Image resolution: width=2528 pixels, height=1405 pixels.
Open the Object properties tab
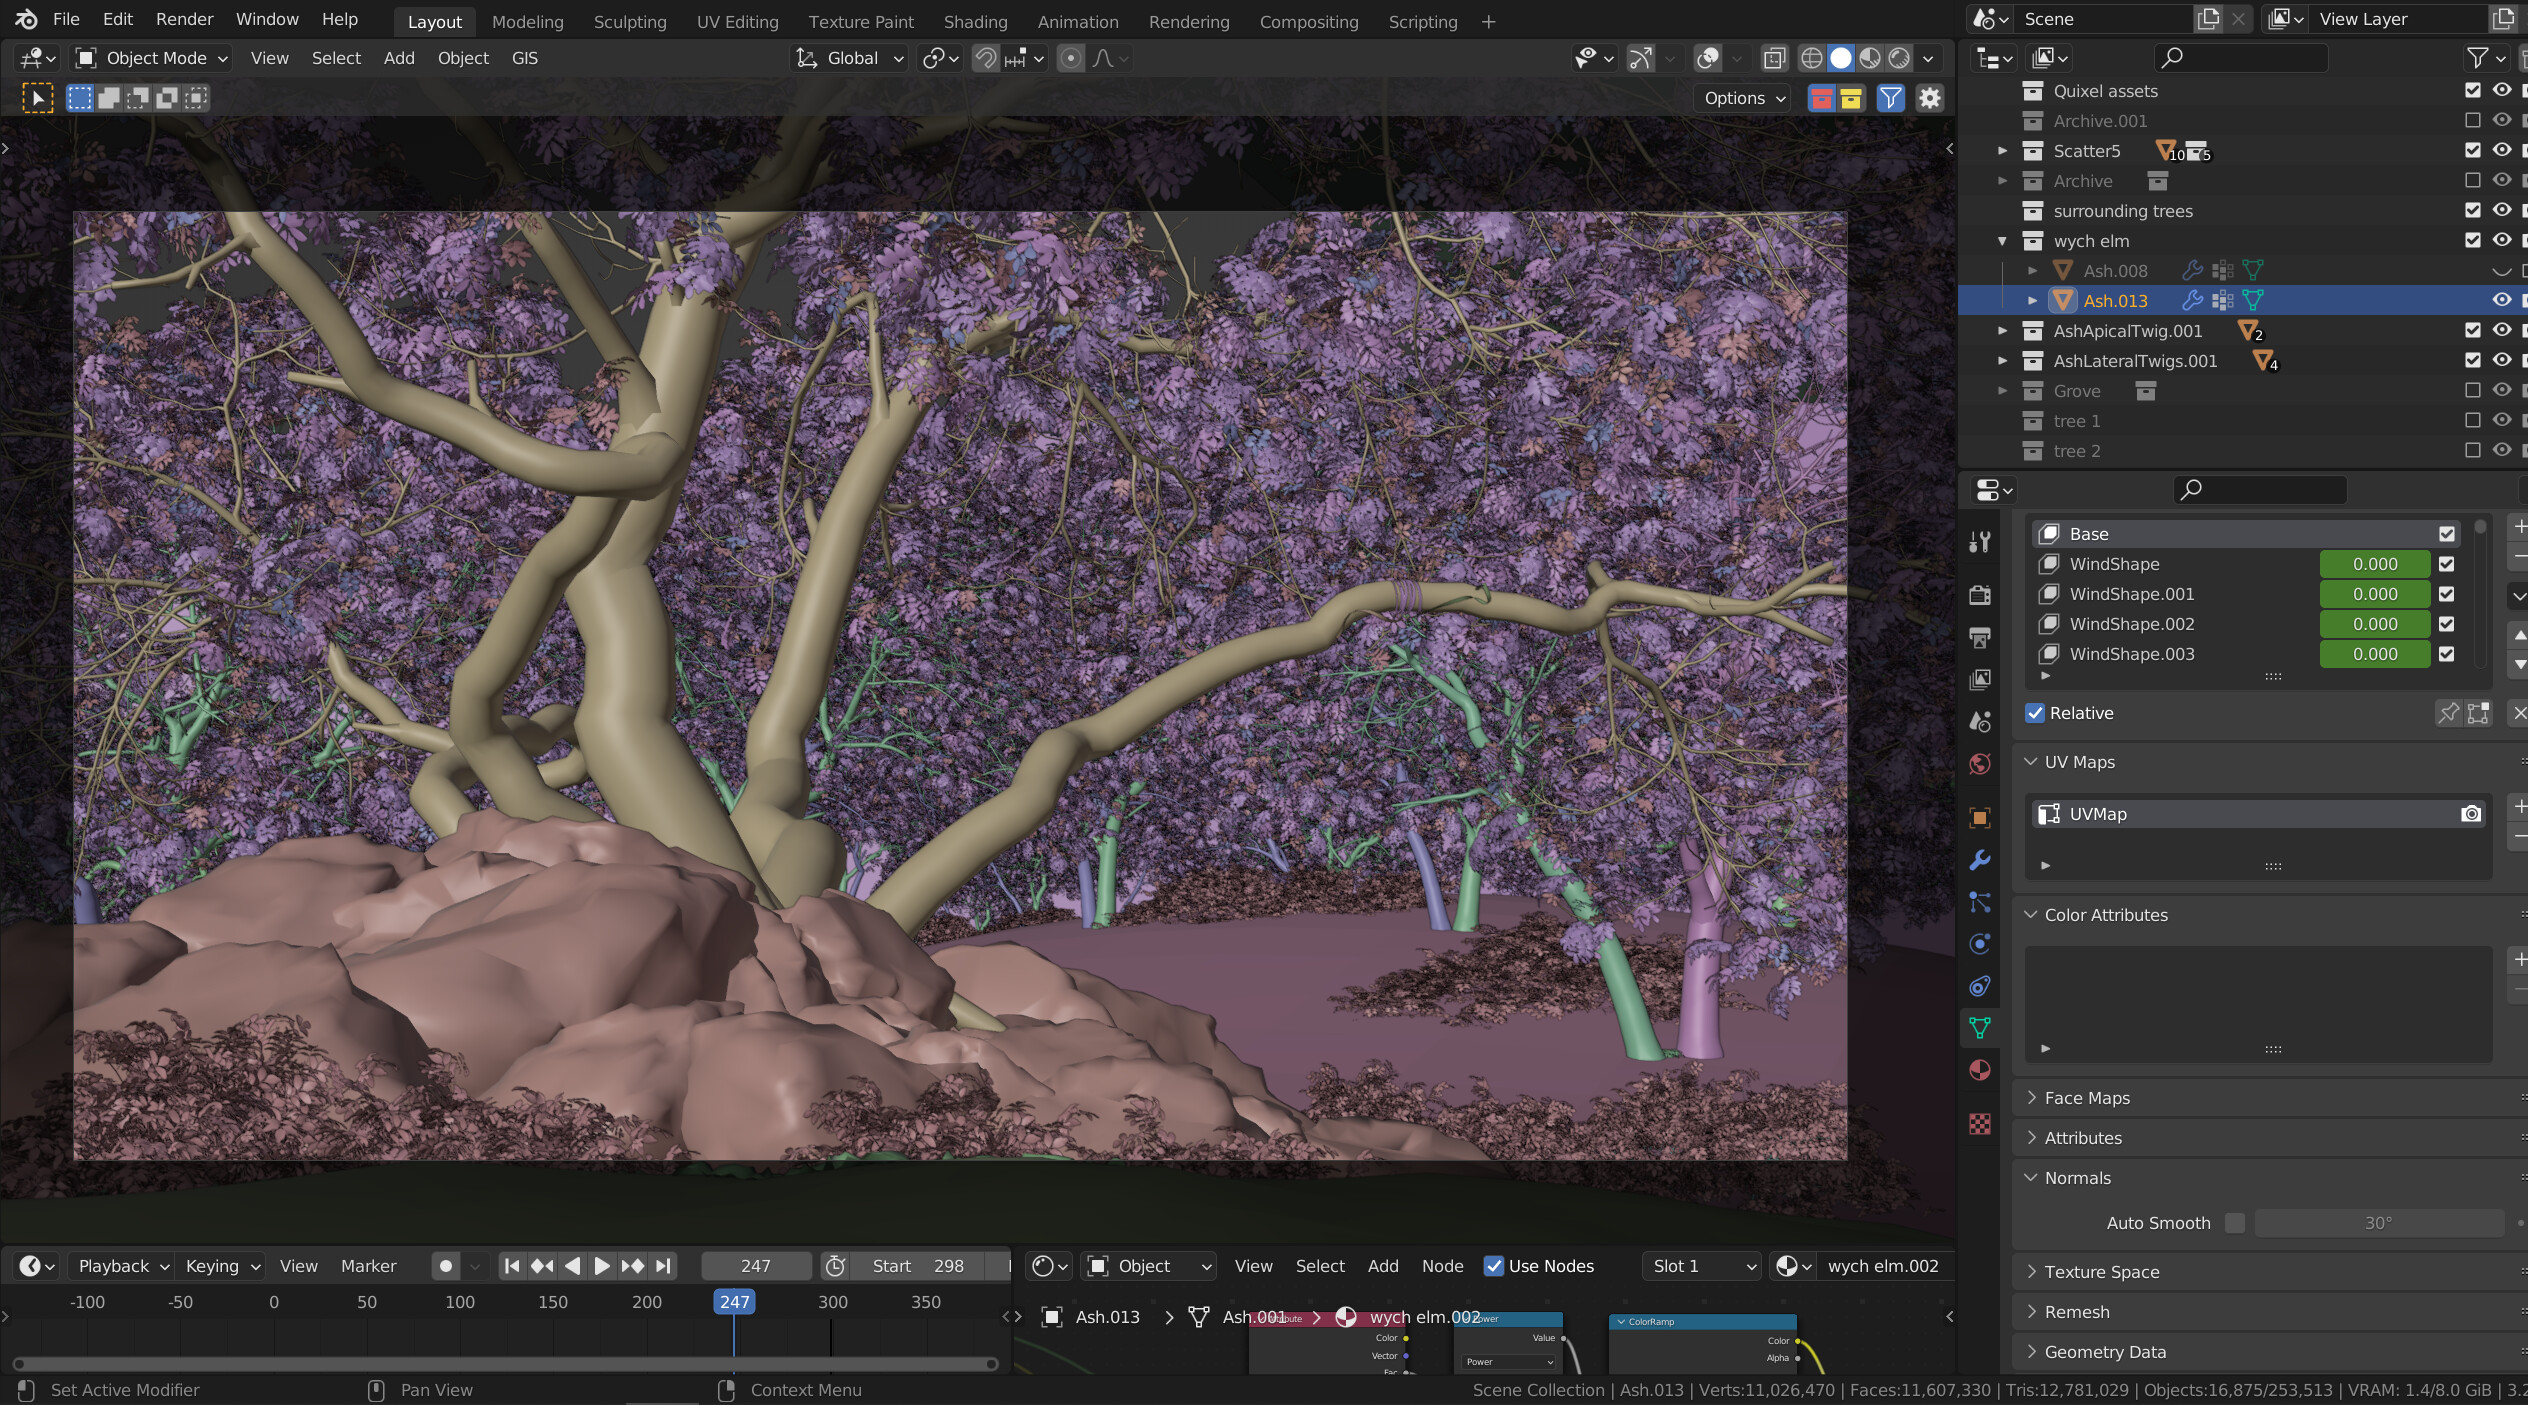tap(1979, 817)
